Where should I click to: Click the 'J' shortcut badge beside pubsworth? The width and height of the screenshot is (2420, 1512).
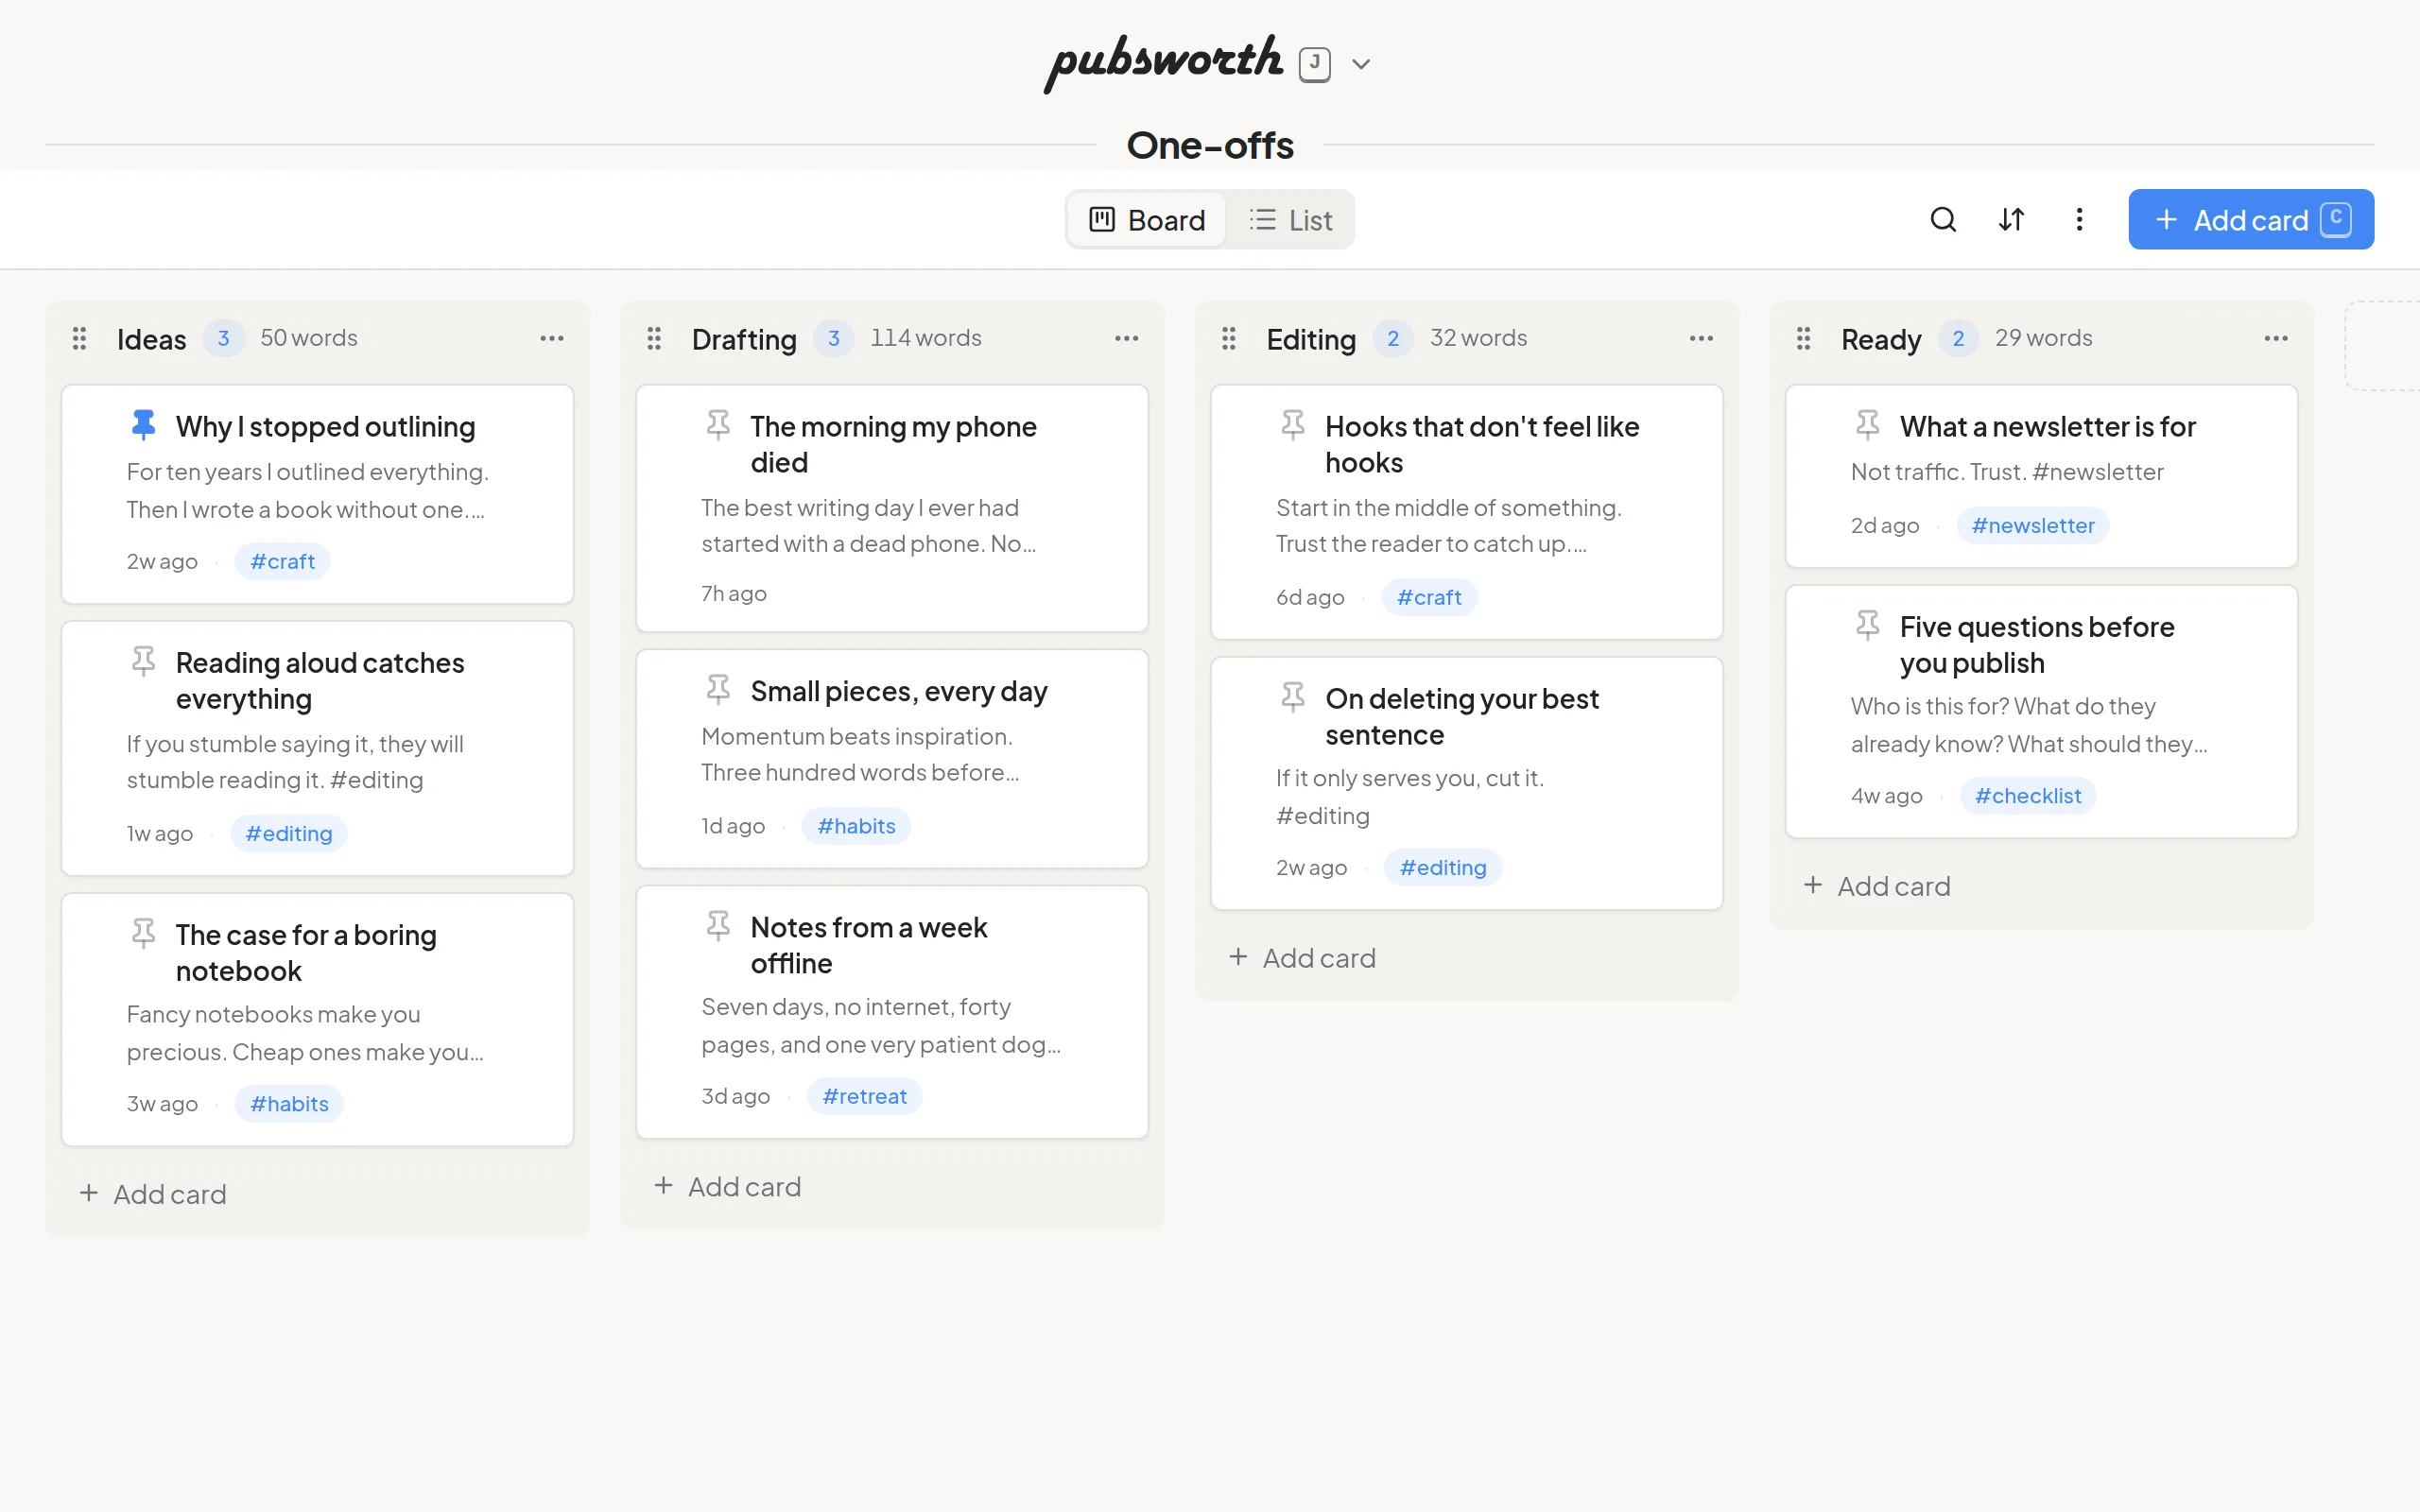tap(1315, 64)
